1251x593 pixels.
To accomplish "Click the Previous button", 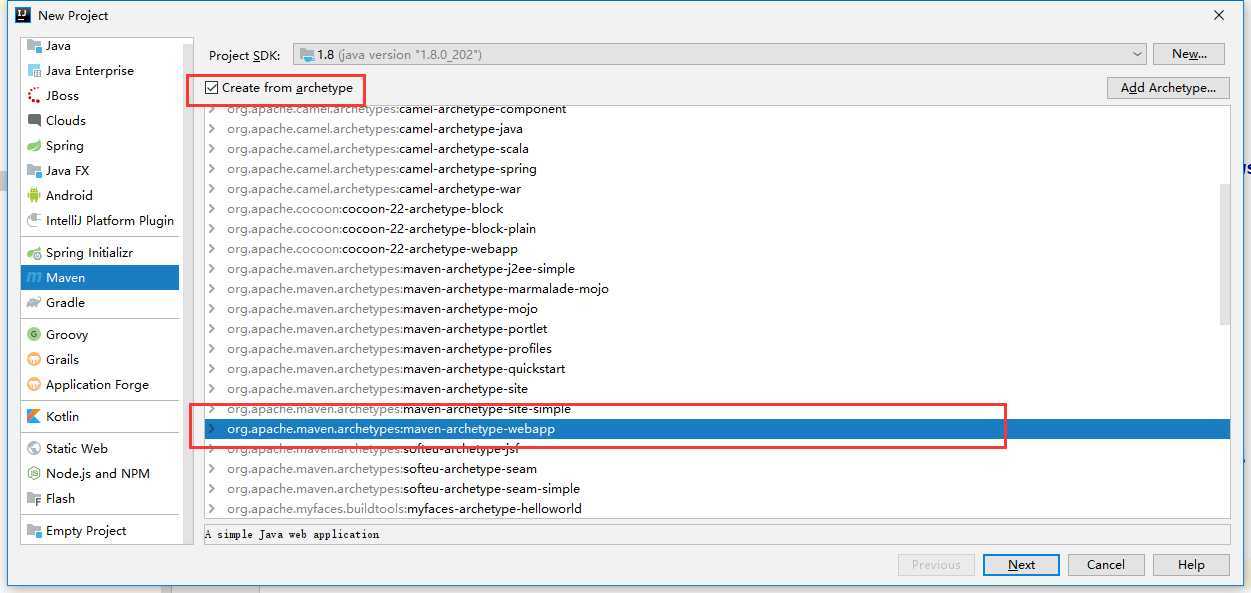I will click(936, 565).
